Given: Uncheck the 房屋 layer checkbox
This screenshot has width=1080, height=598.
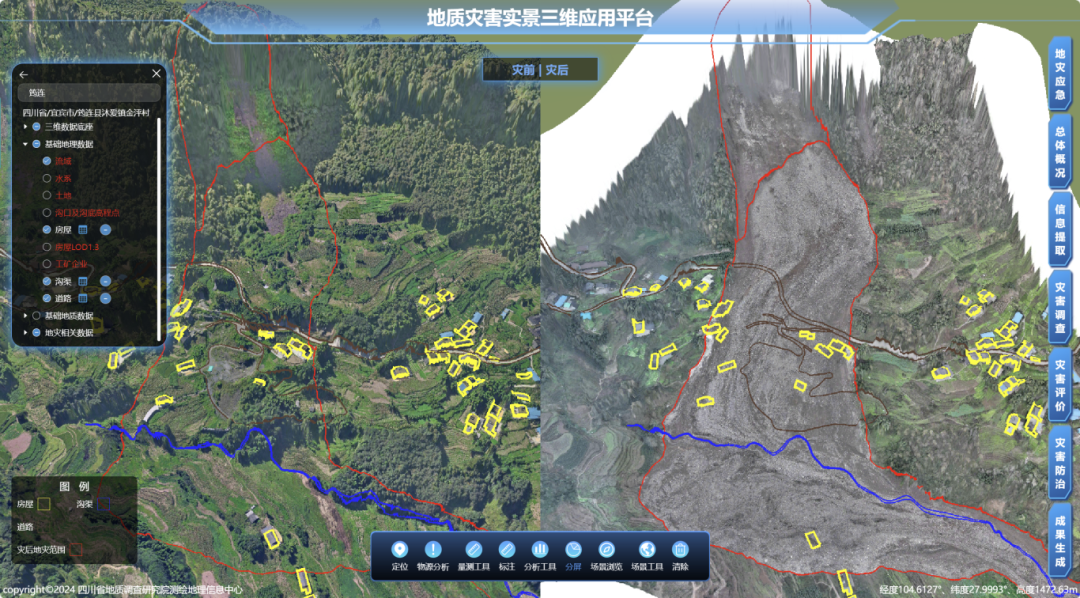Looking at the screenshot, I should tap(47, 229).
